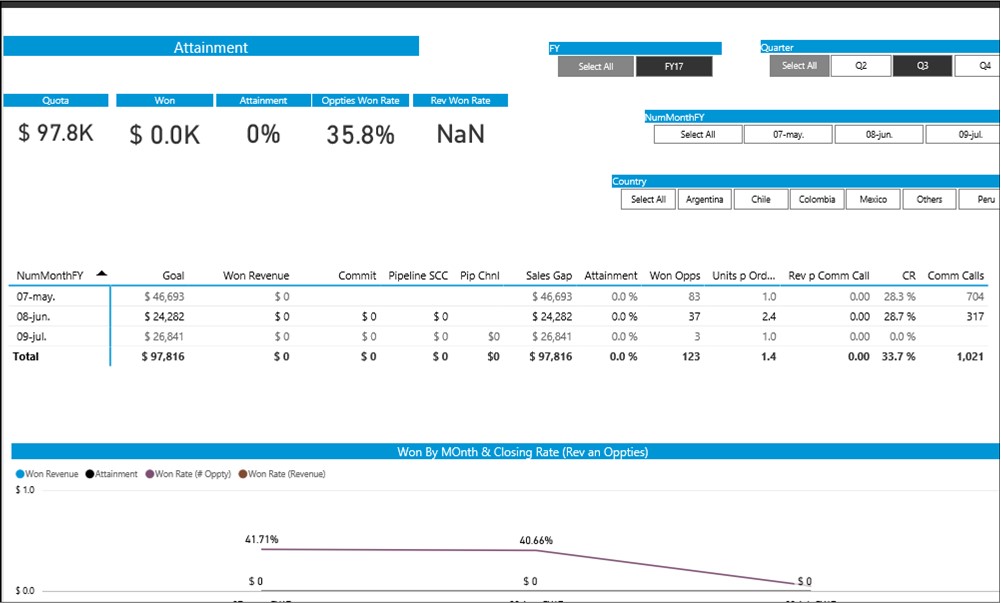Click Comm Calls value 704
The height and width of the screenshot is (603, 1001).
click(x=975, y=297)
